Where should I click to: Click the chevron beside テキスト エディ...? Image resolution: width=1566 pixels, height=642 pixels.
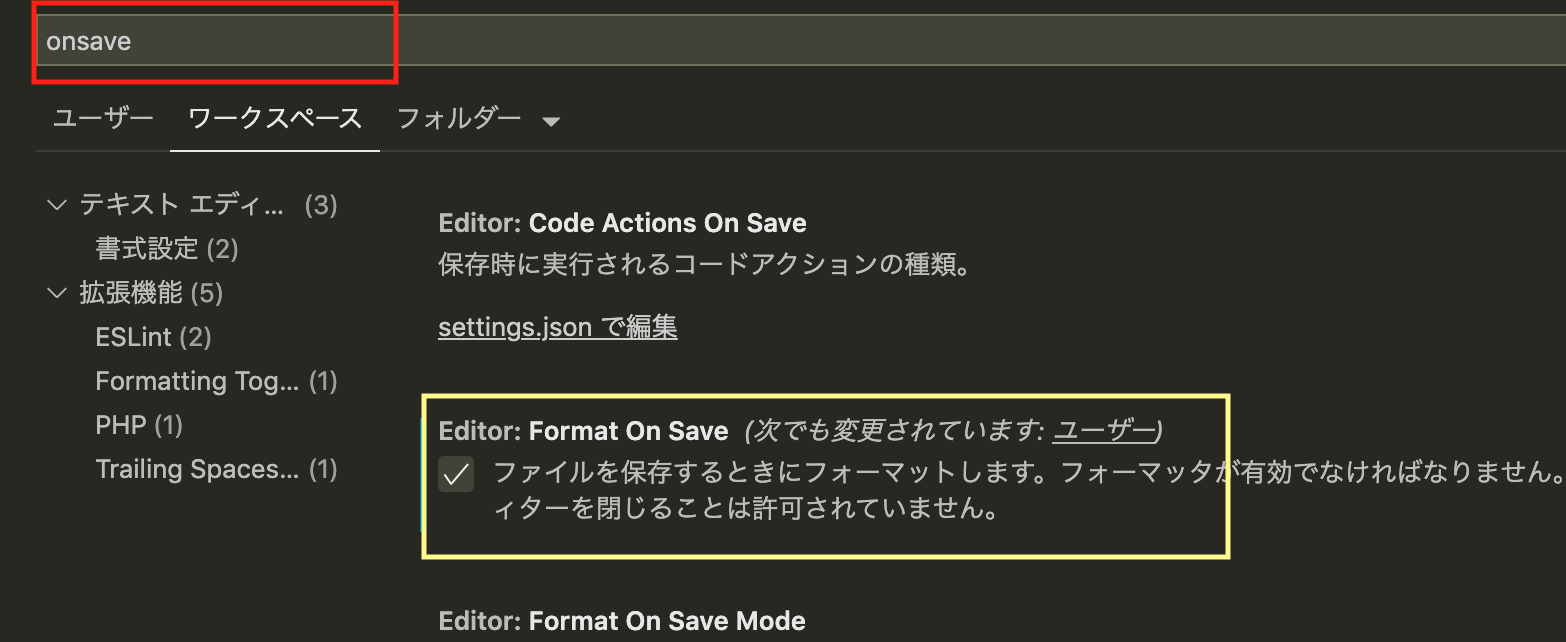pyautogui.click(x=57, y=205)
